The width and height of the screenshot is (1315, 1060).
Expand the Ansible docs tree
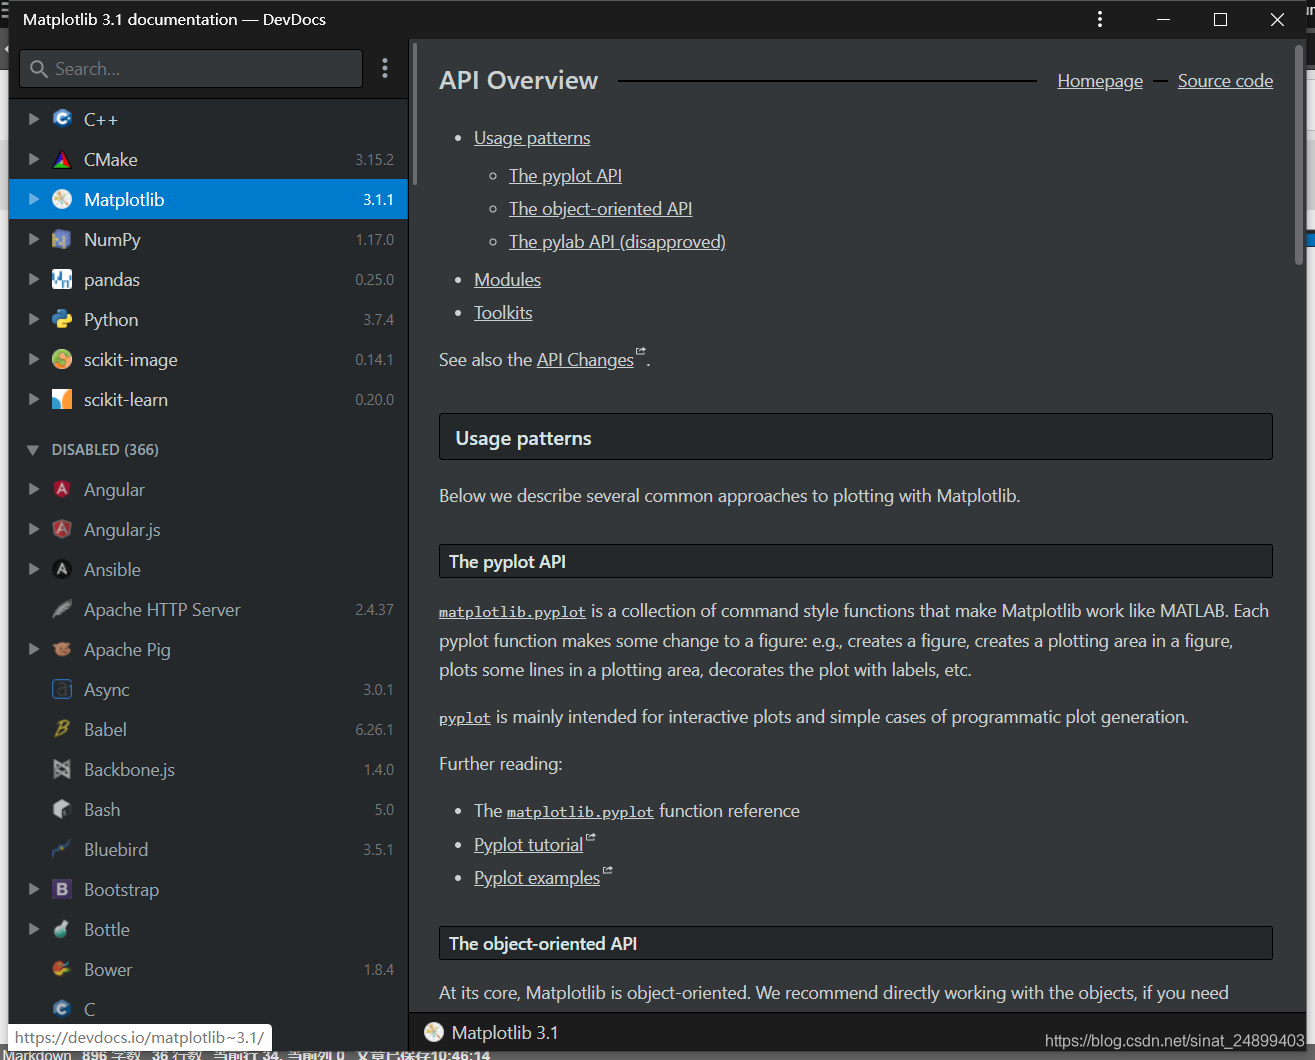tap(34, 569)
